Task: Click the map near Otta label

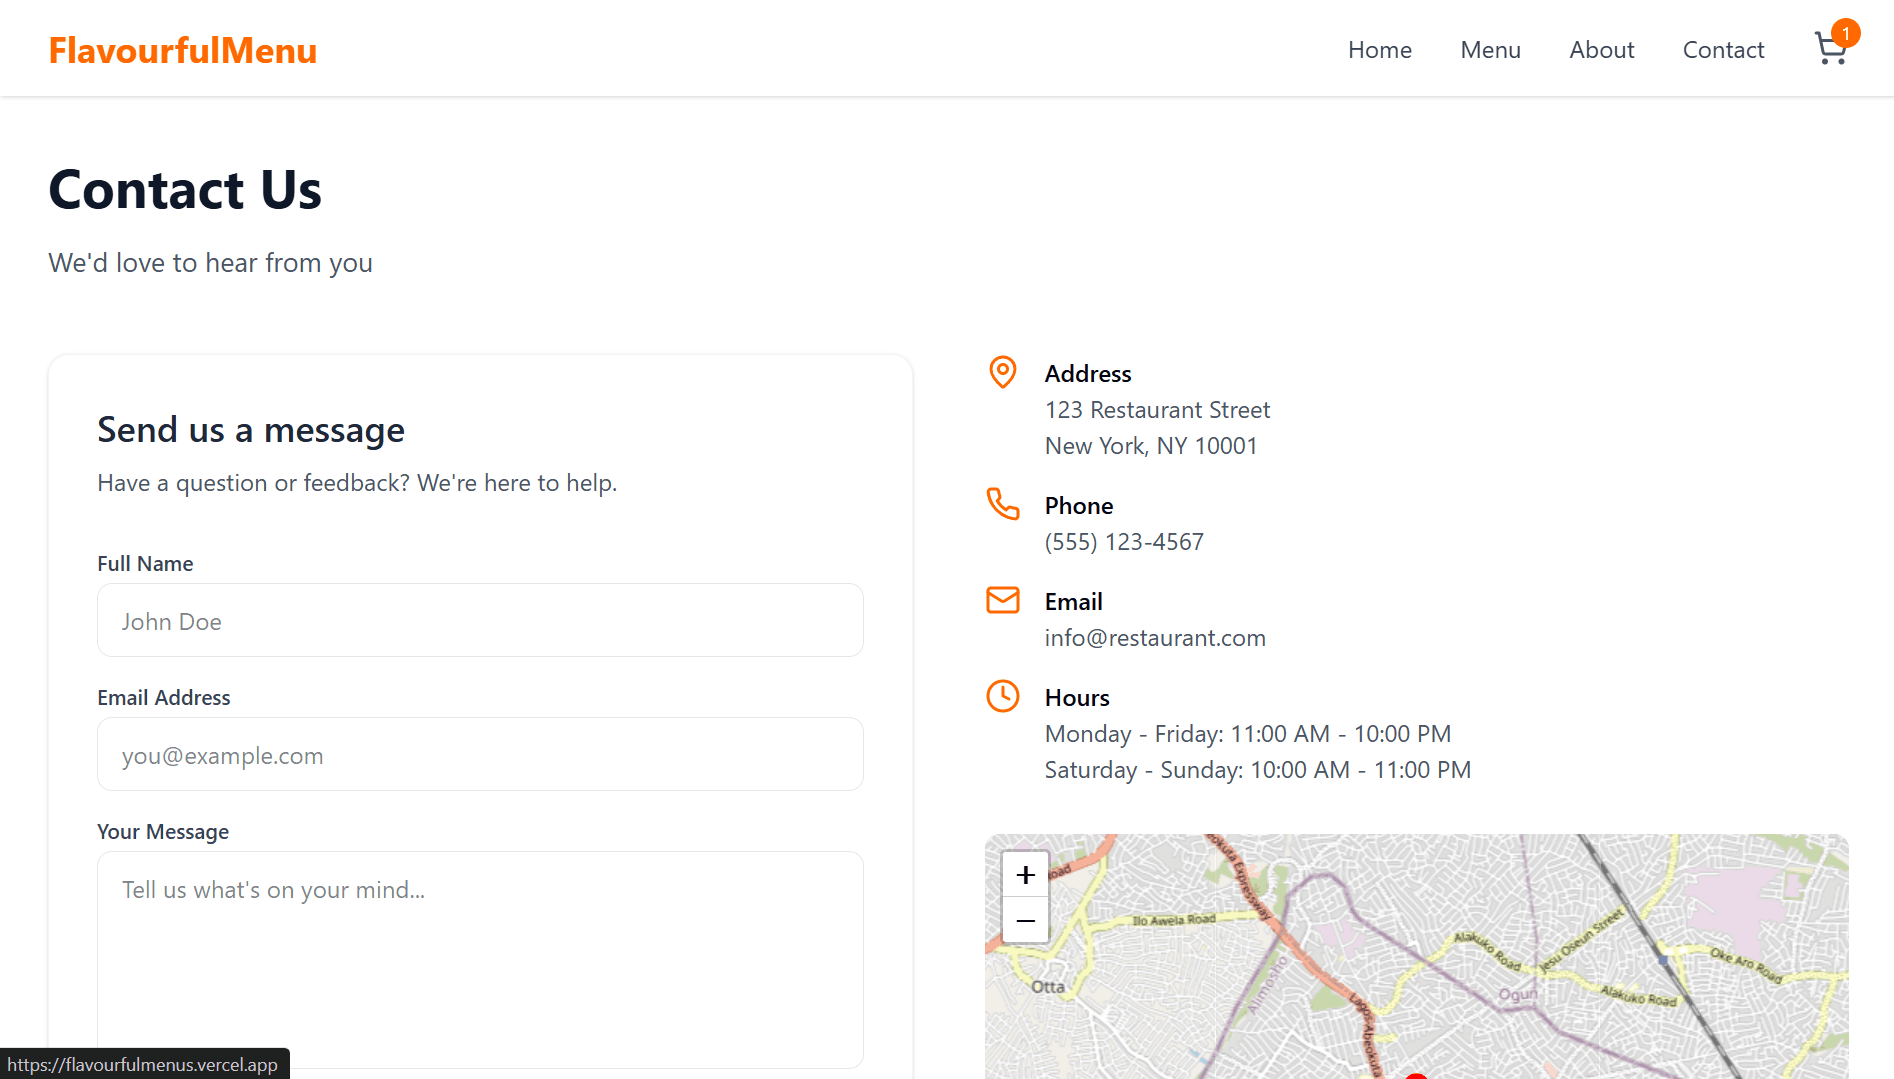Action: click(1048, 987)
